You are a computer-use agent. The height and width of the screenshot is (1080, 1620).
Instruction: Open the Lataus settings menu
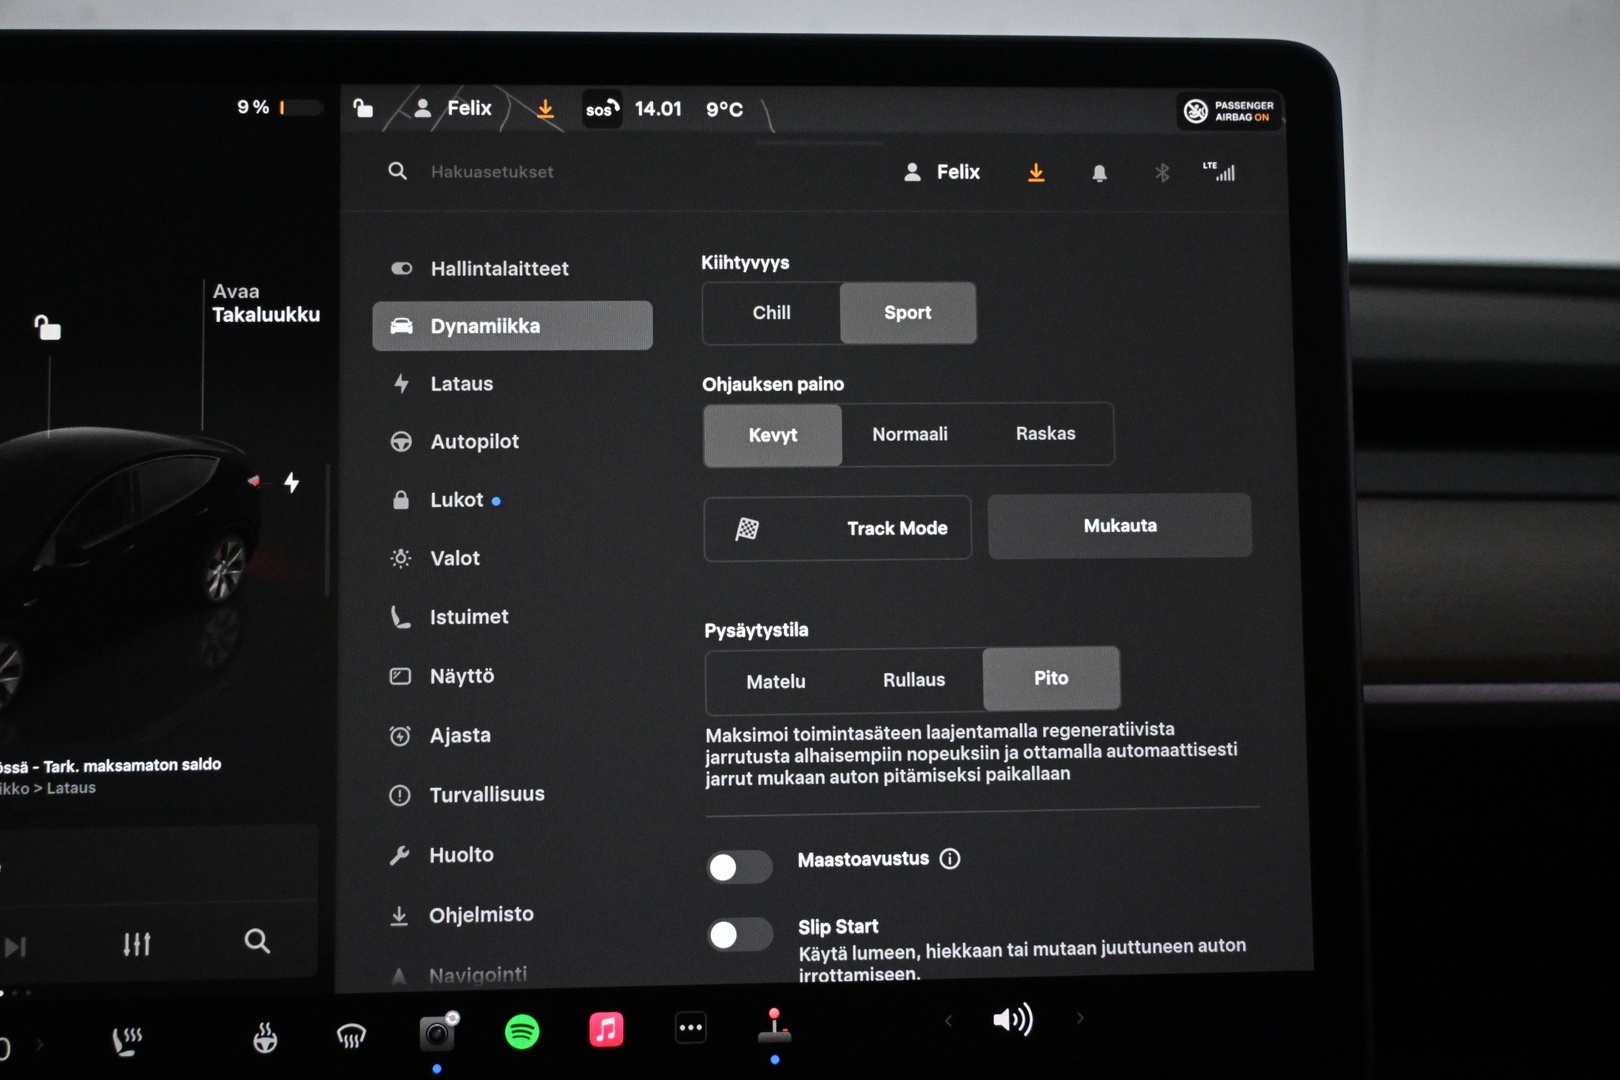click(461, 384)
